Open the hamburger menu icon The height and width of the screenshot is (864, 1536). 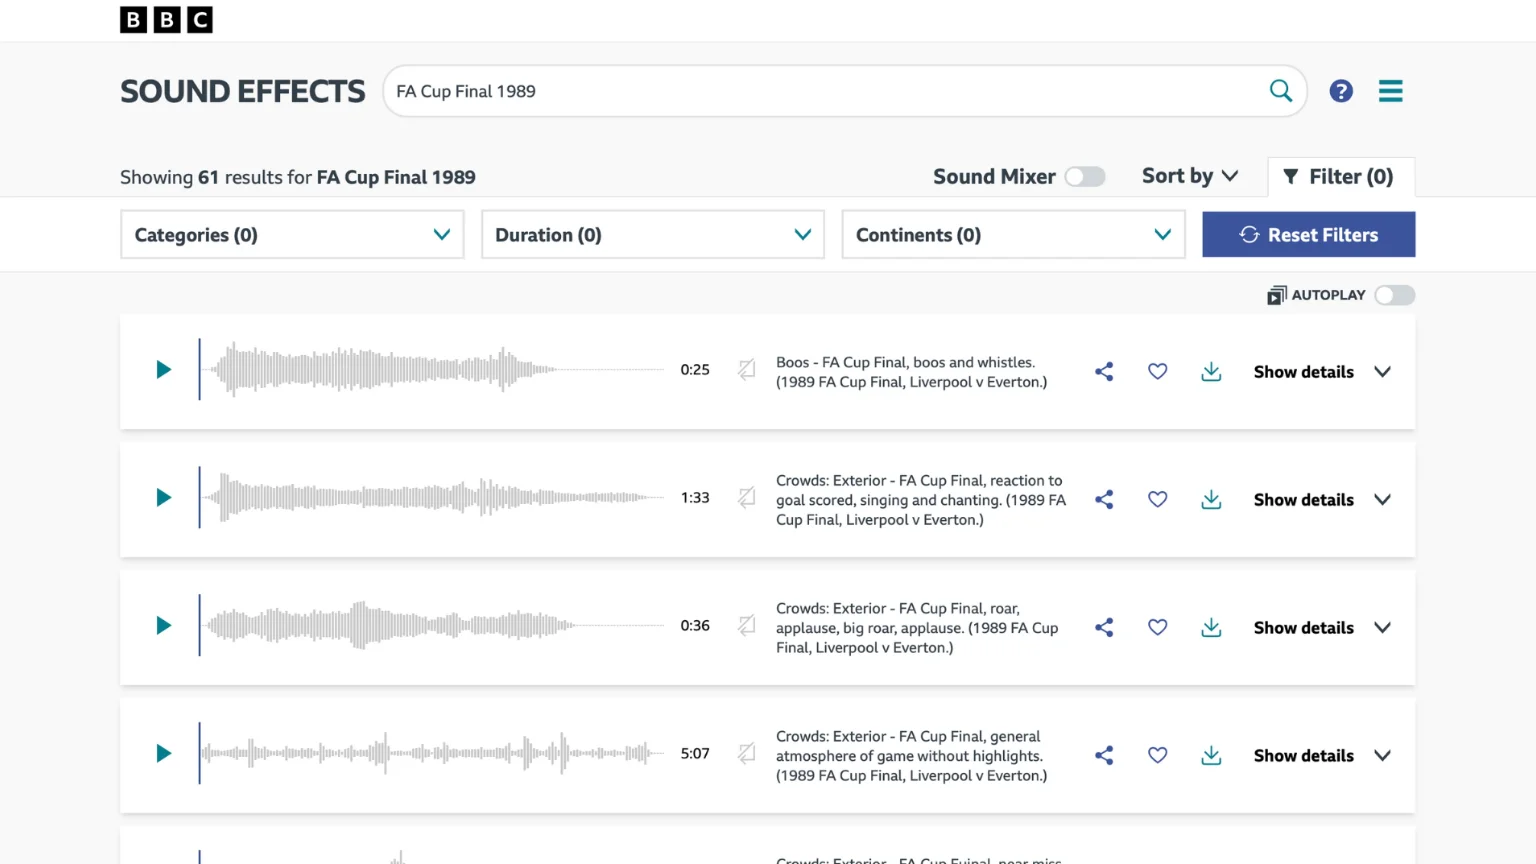pos(1390,91)
